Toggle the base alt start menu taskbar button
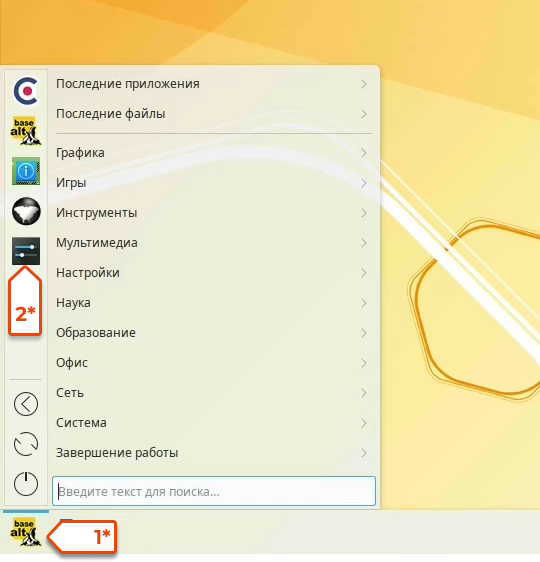 (x=26, y=532)
